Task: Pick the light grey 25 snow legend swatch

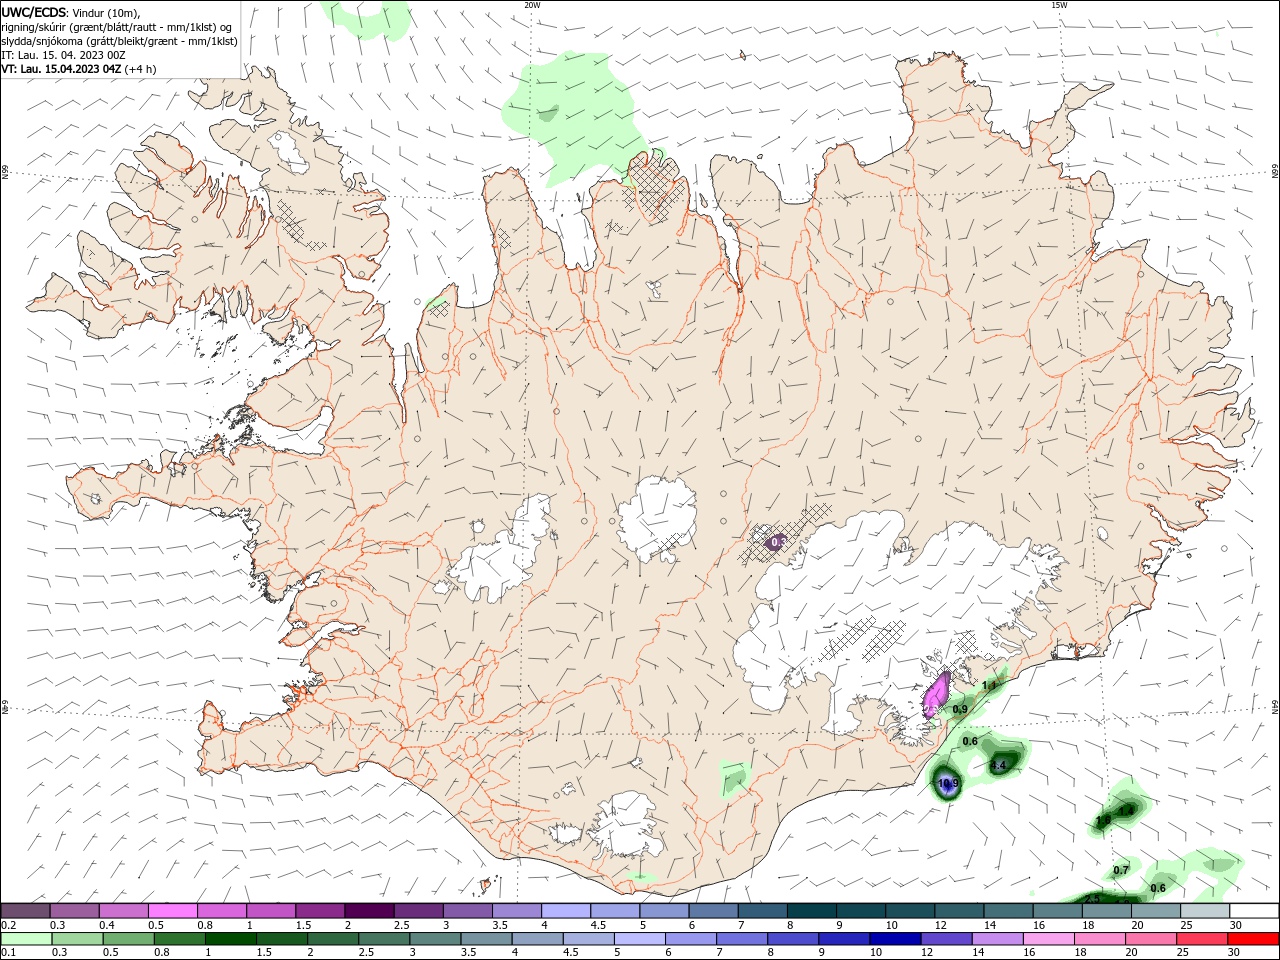Action: [1205, 910]
